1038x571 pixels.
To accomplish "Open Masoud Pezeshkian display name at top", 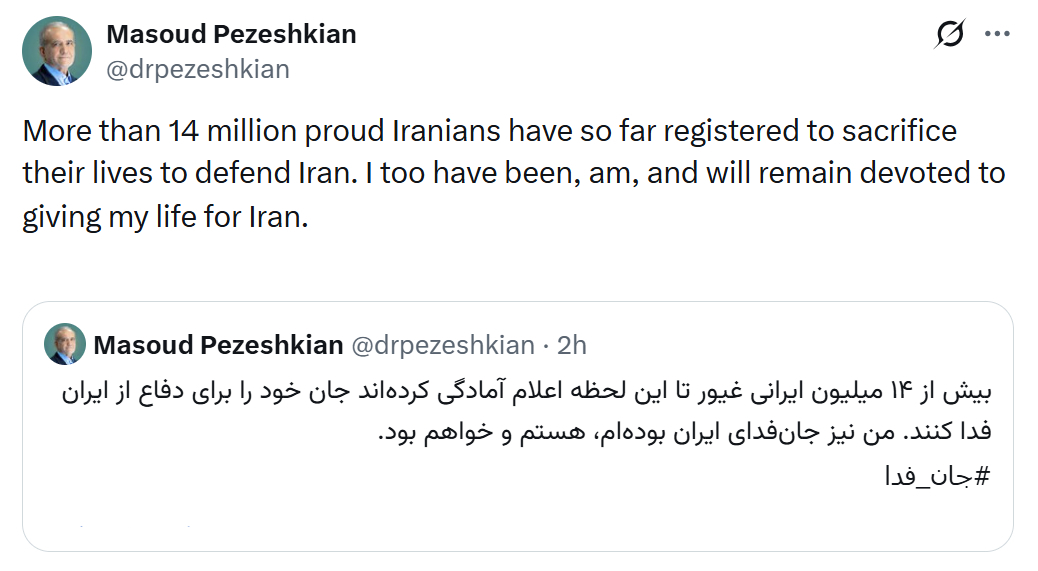I will pyautogui.click(x=231, y=34).
